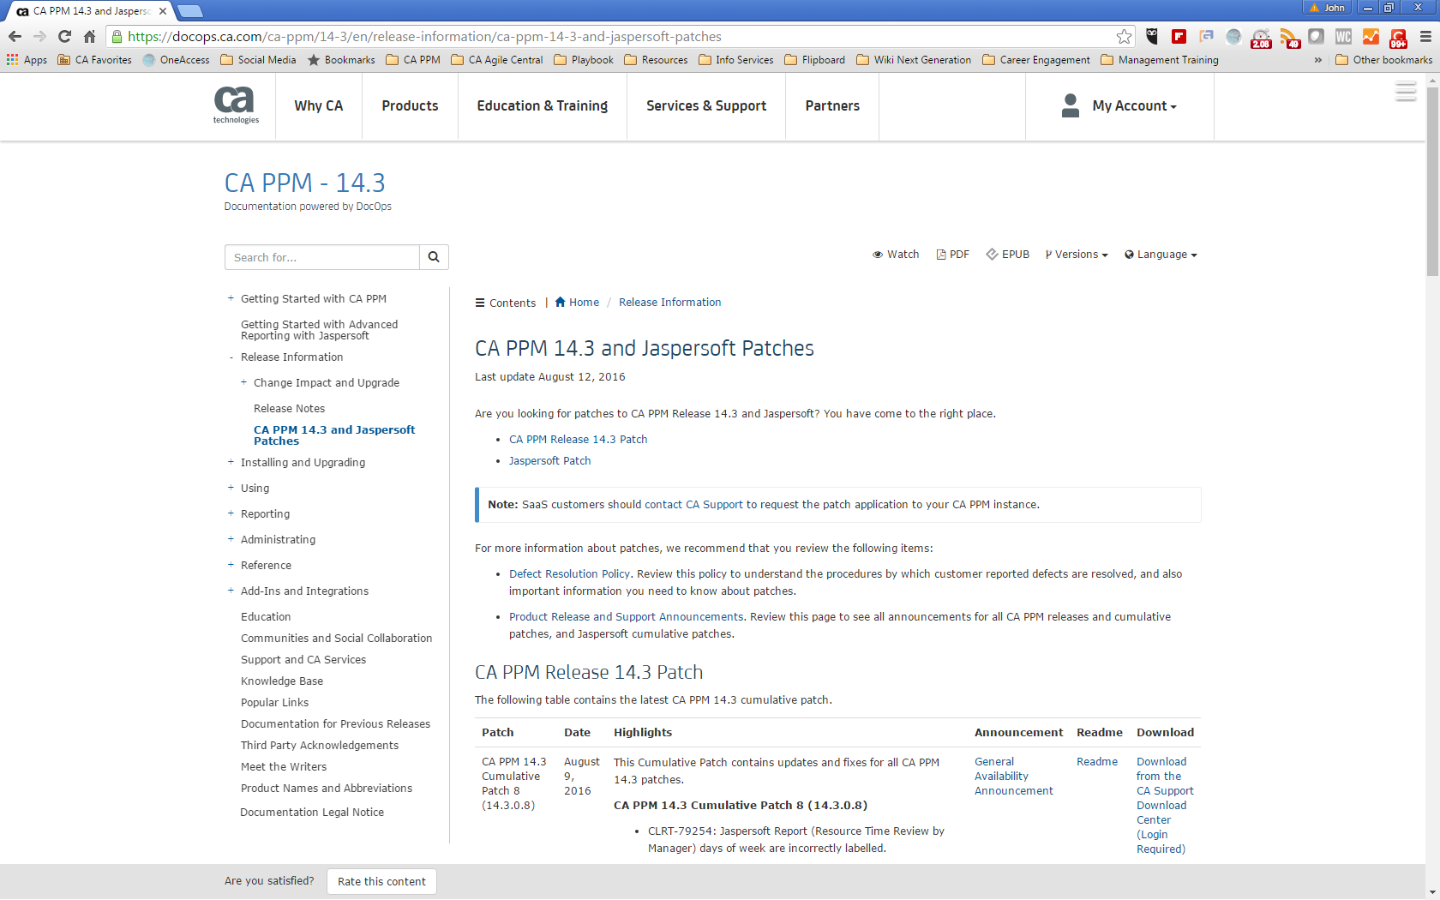1440x900 pixels.
Task: Open the Chrome hamburger menu
Action: pos(1425,36)
